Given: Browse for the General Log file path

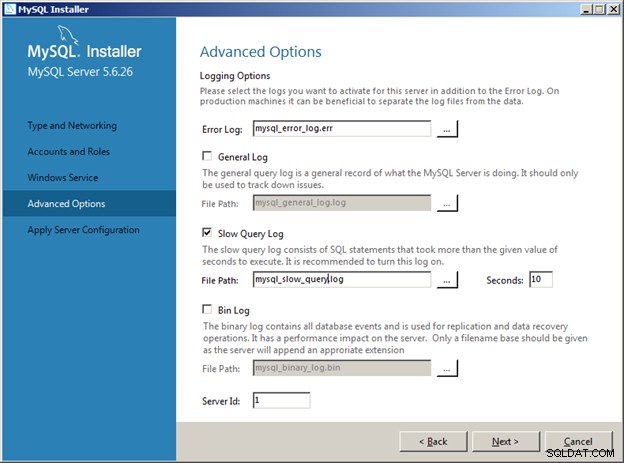Looking at the screenshot, I should click(x=447, y=203).
